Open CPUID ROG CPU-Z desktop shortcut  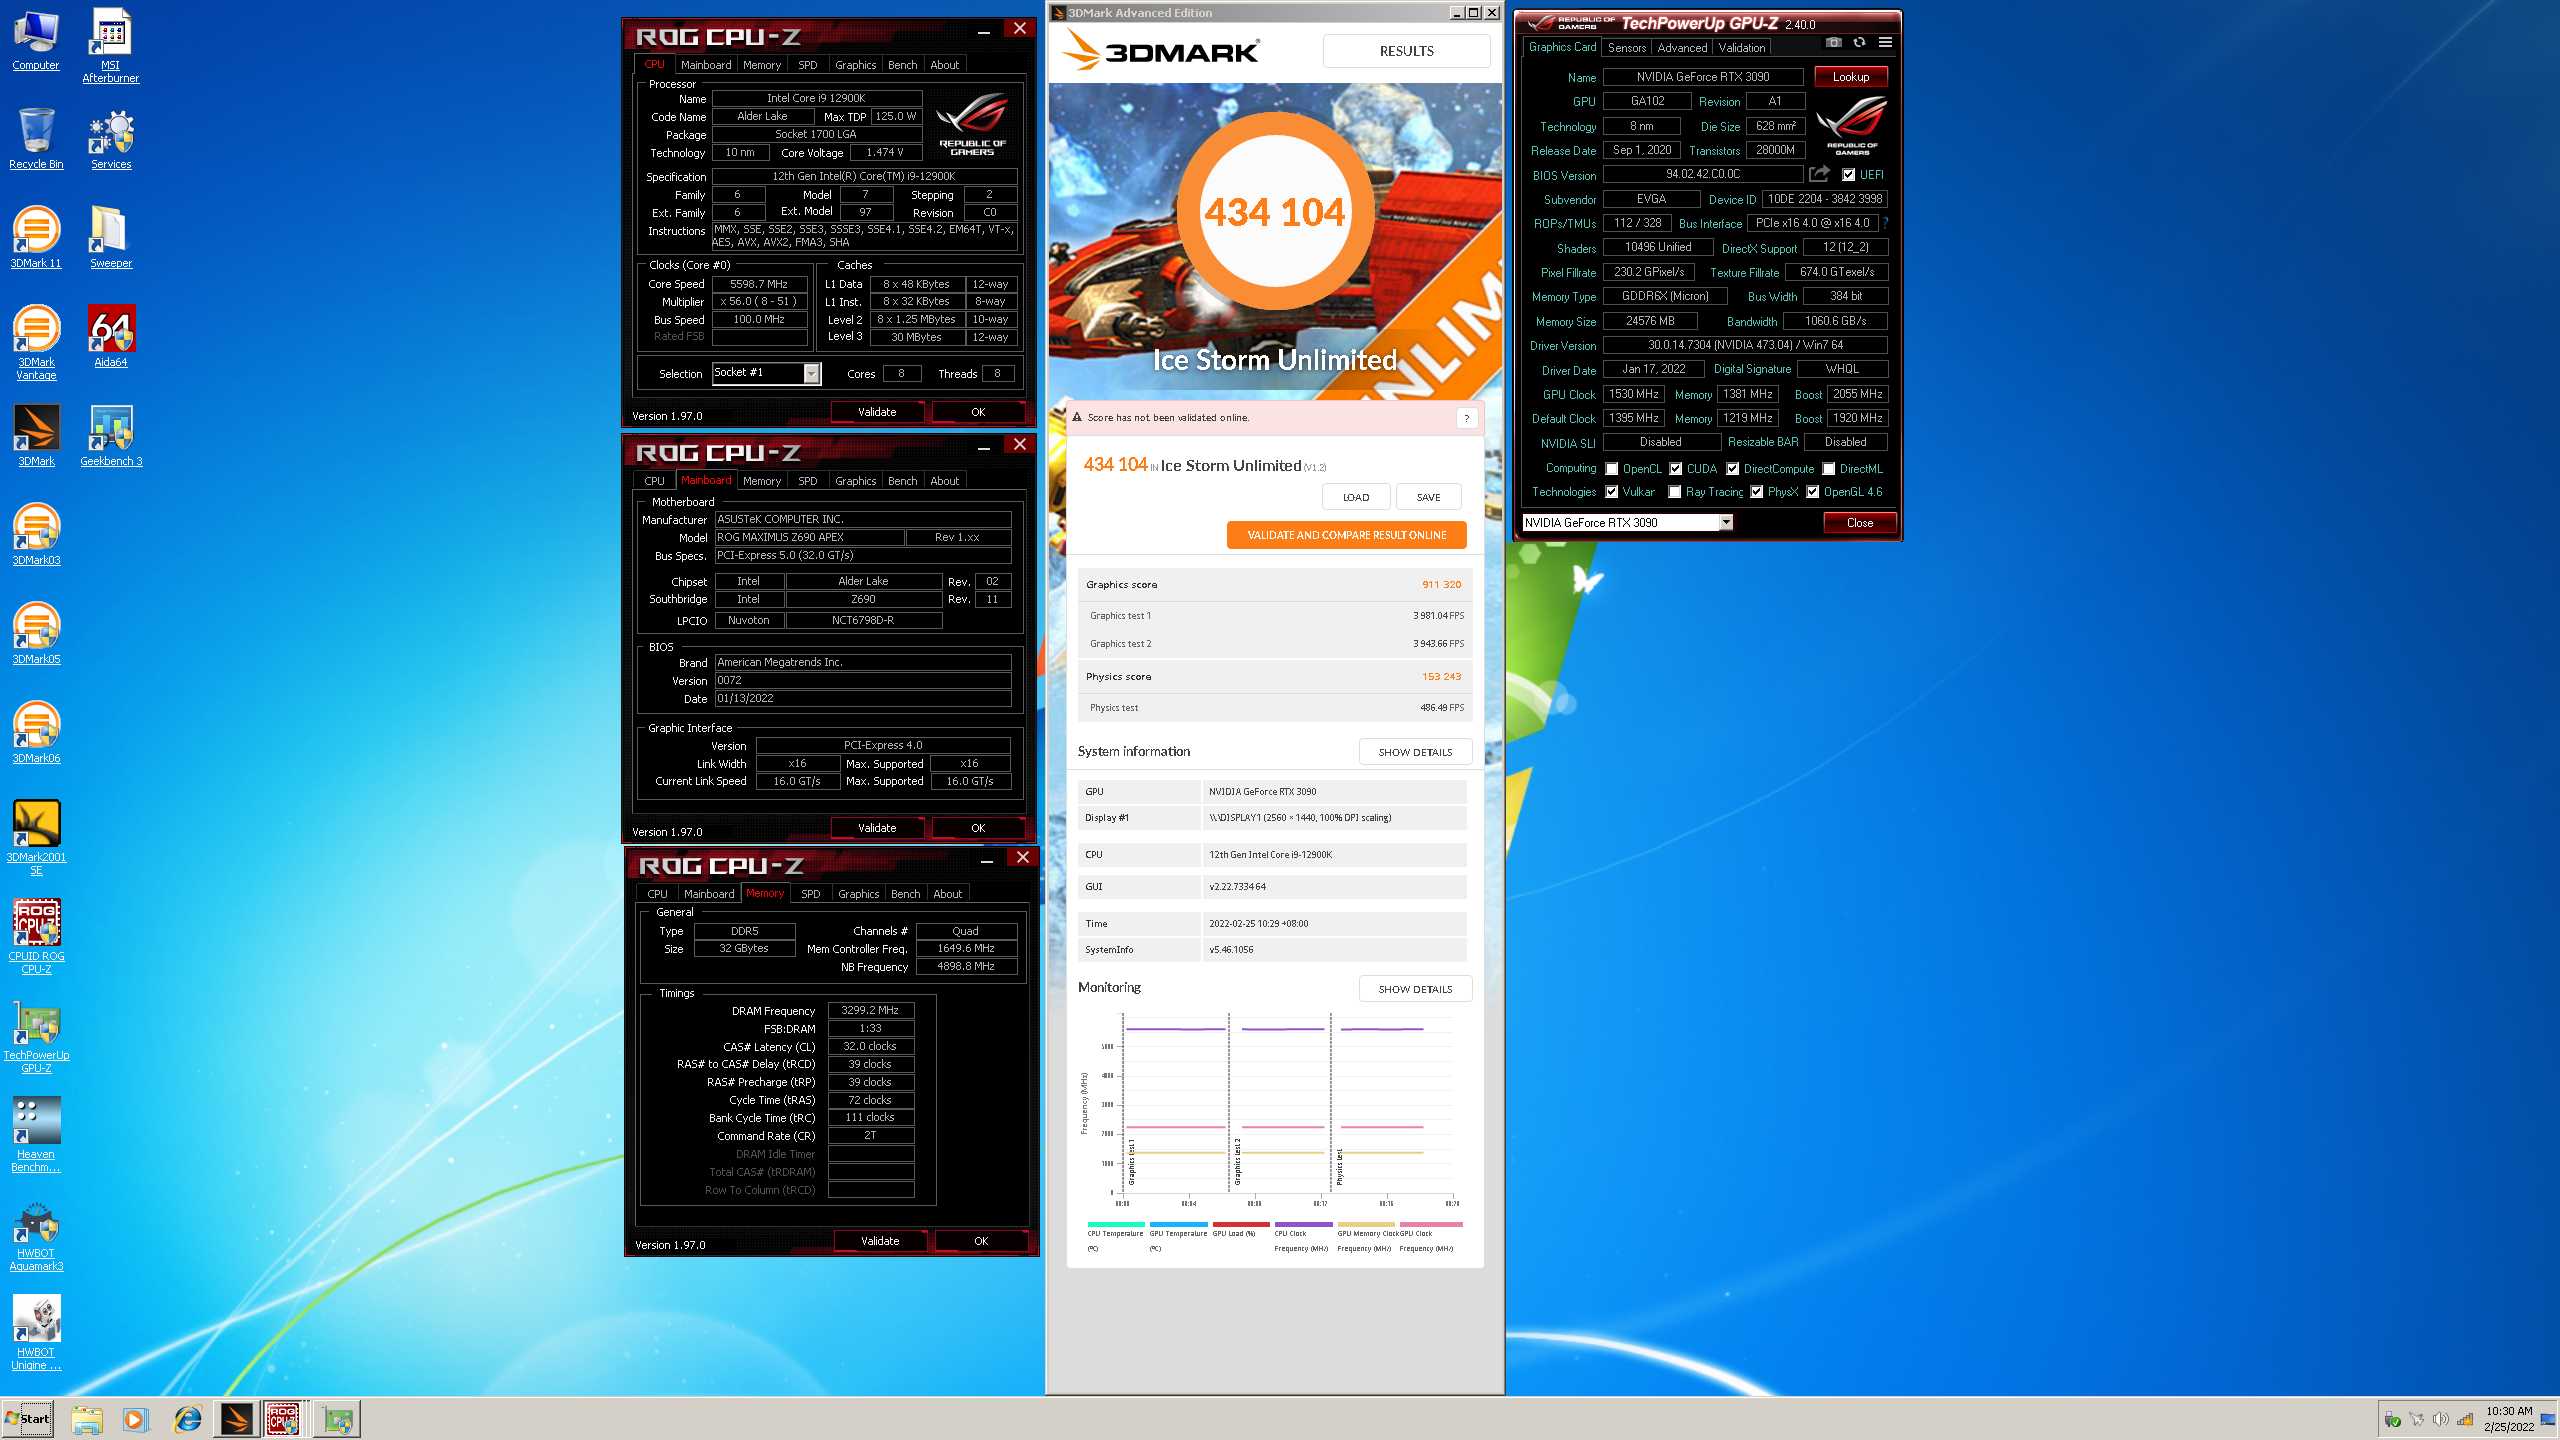tap(36, 936)
